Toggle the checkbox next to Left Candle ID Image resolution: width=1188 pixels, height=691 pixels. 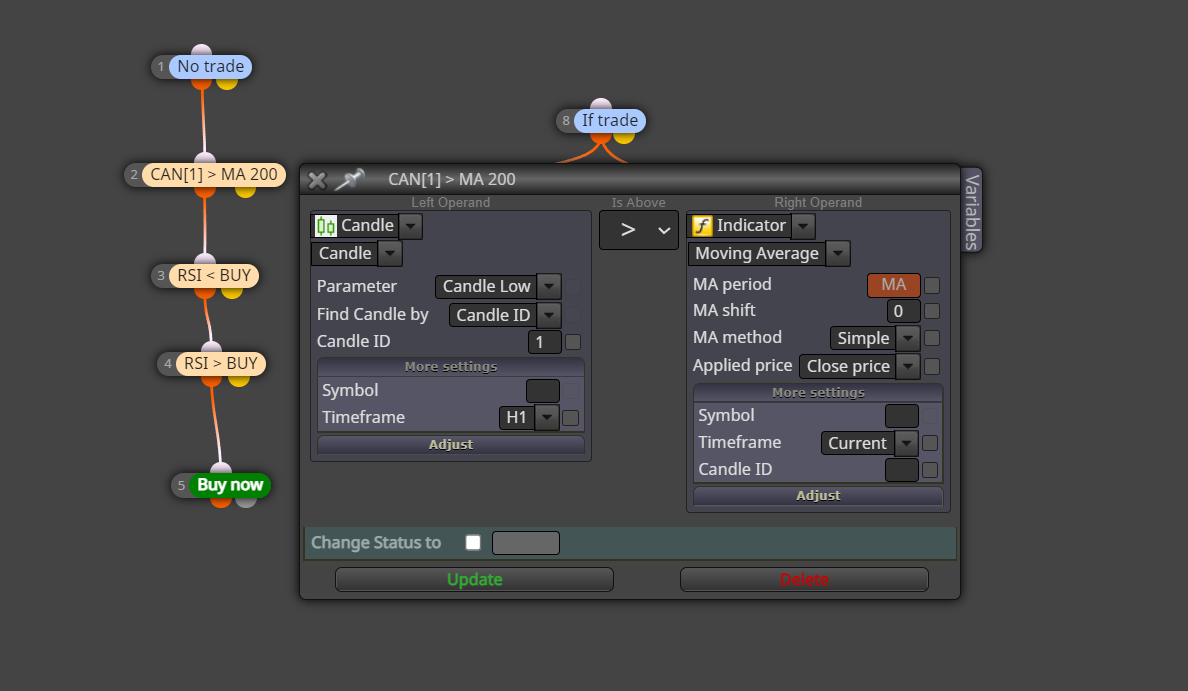point(573,342)
